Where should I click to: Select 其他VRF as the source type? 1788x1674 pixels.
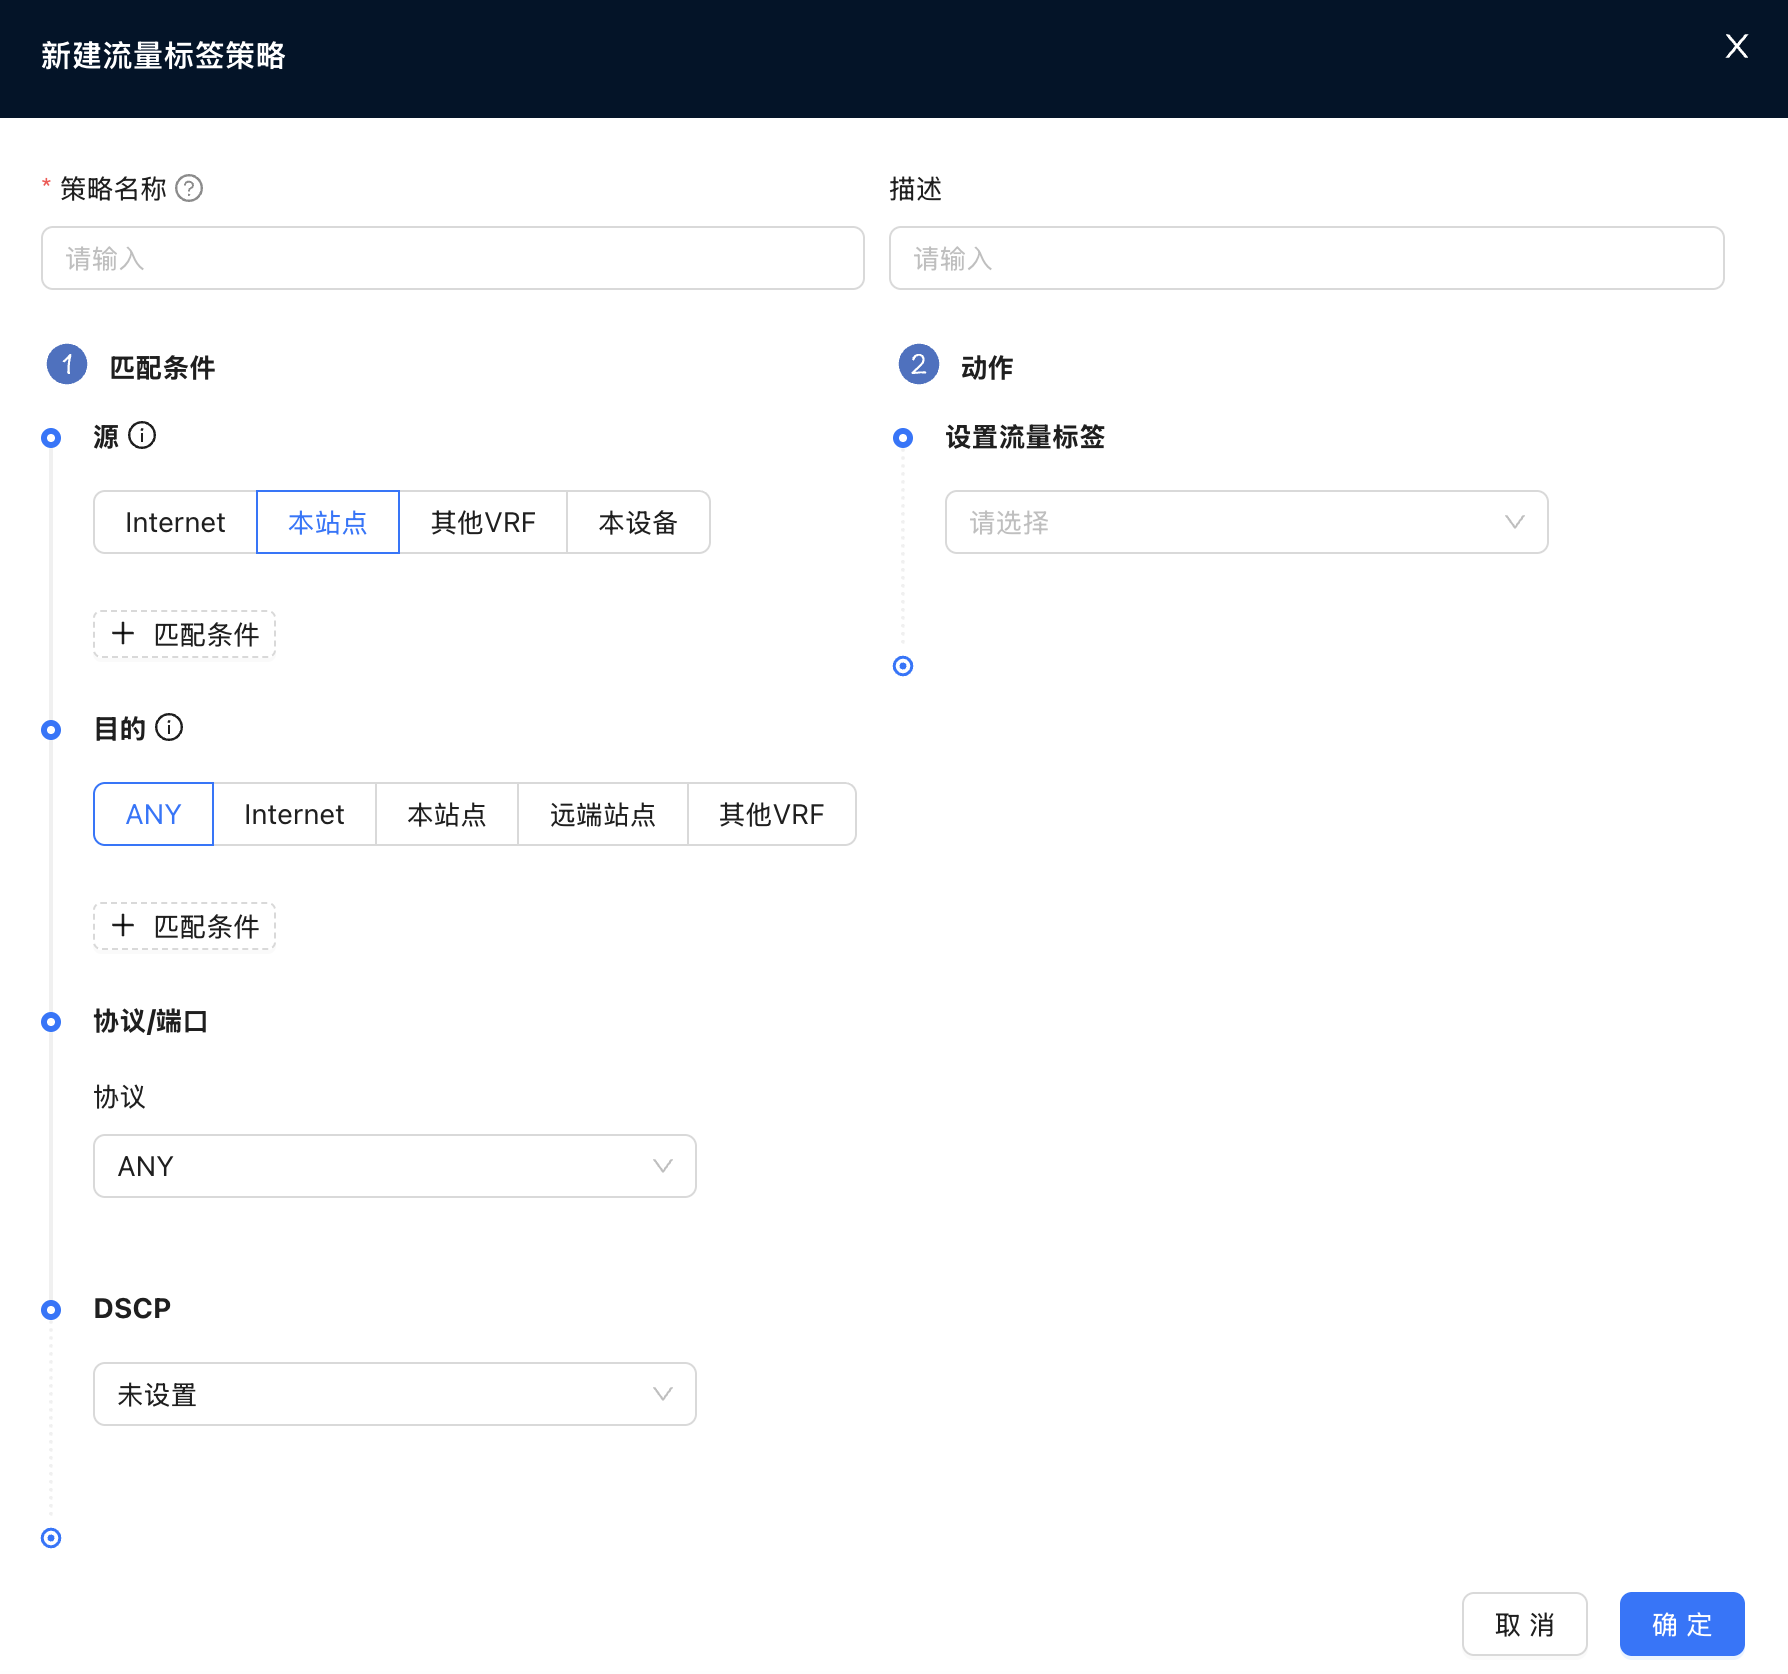pos(483,522)
